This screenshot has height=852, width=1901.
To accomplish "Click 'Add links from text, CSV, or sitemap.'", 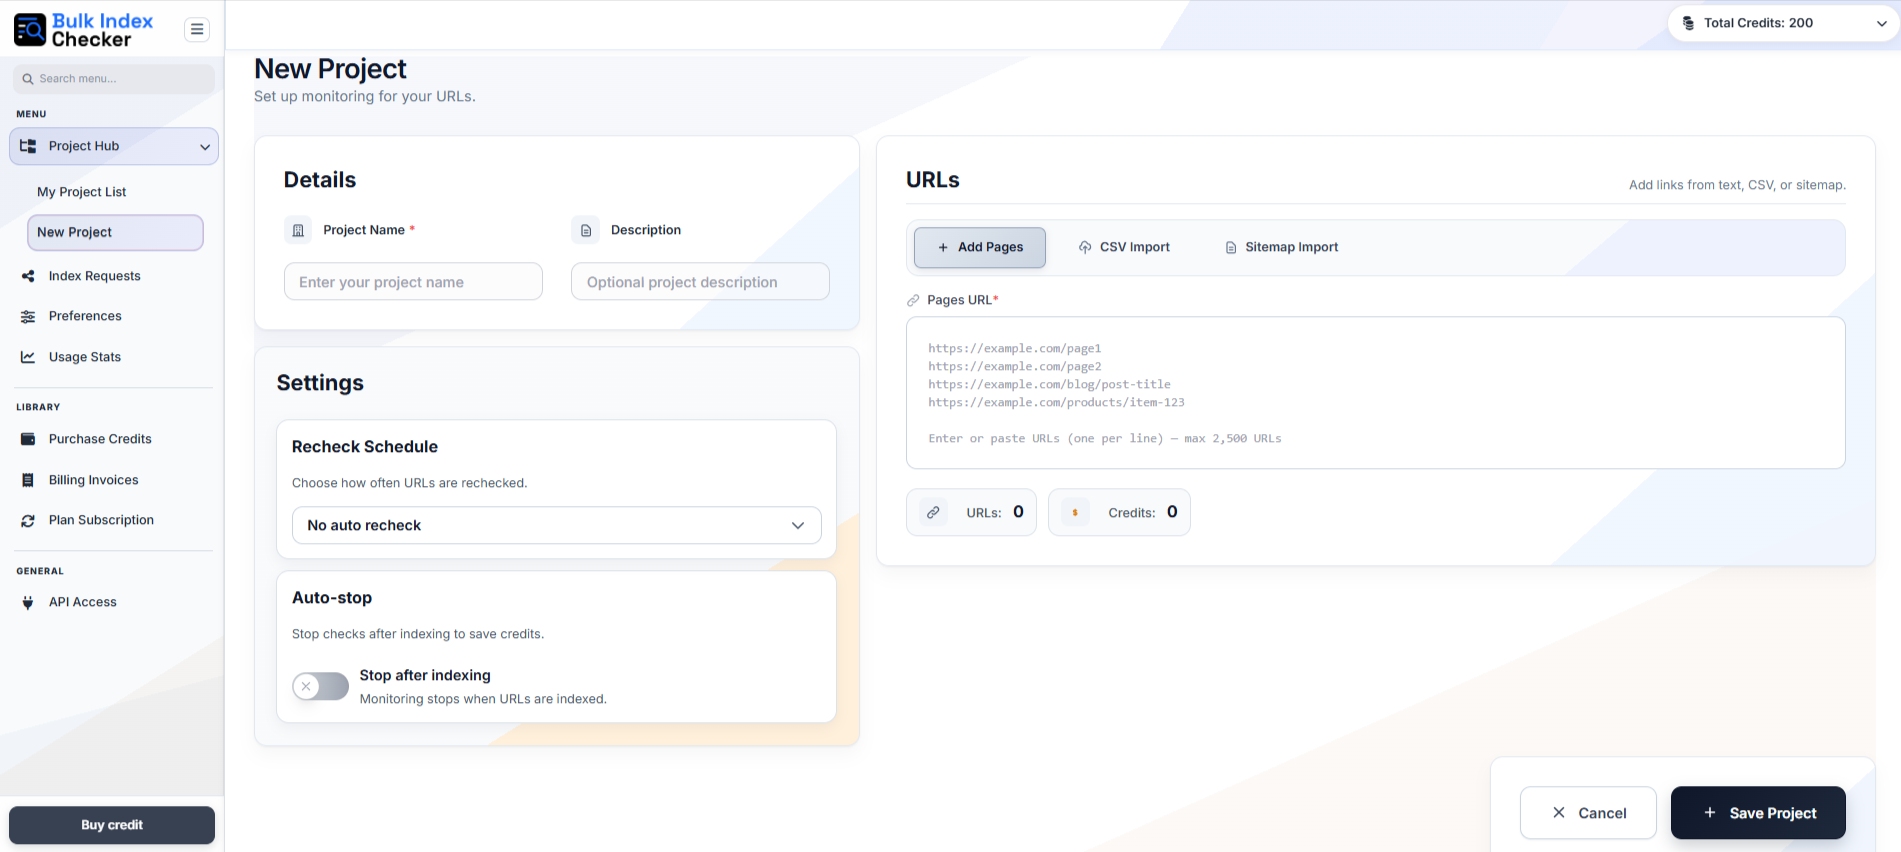I will [1737, 185].
